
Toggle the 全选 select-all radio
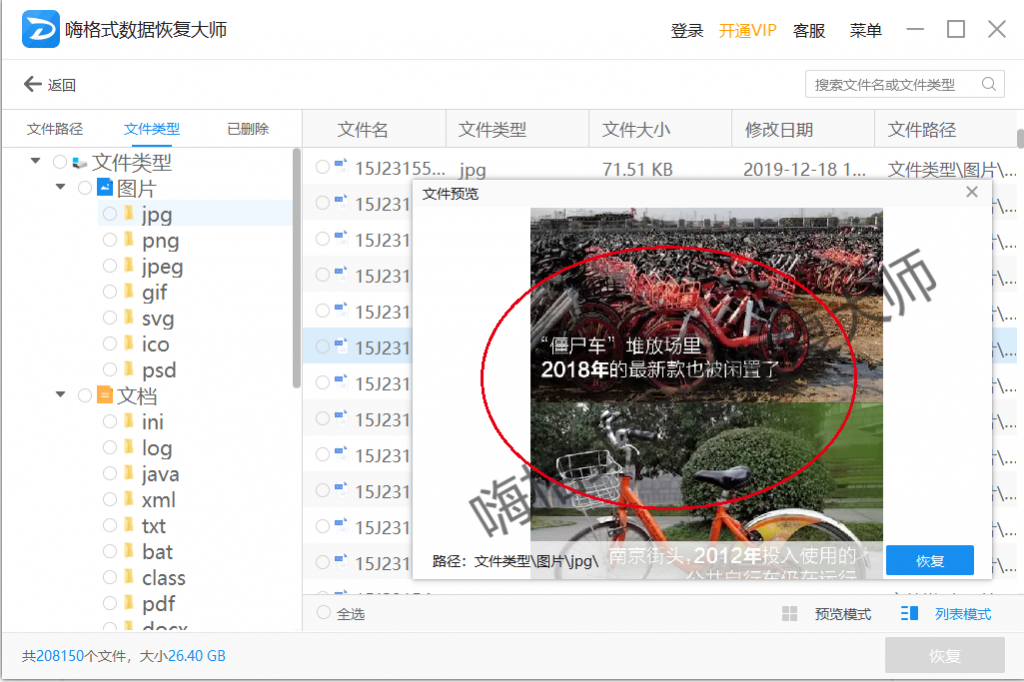pos(323,612)
